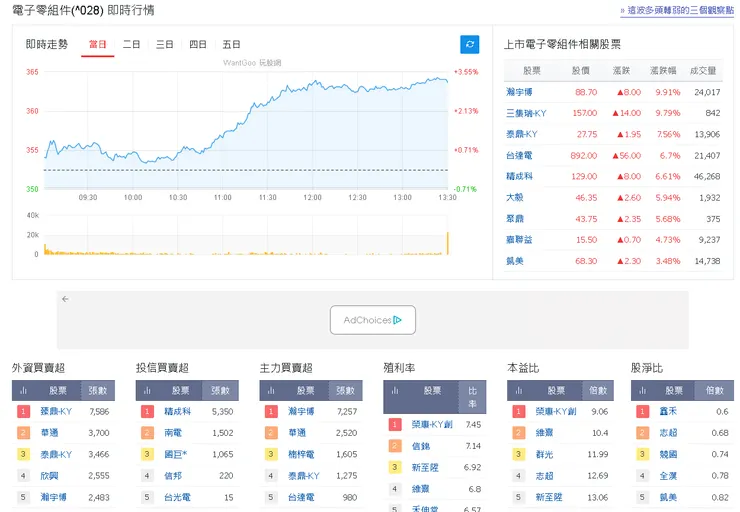Switch to the 二日 chart tab
Viewport: 740px width, 512px height.
coord(131,44)
